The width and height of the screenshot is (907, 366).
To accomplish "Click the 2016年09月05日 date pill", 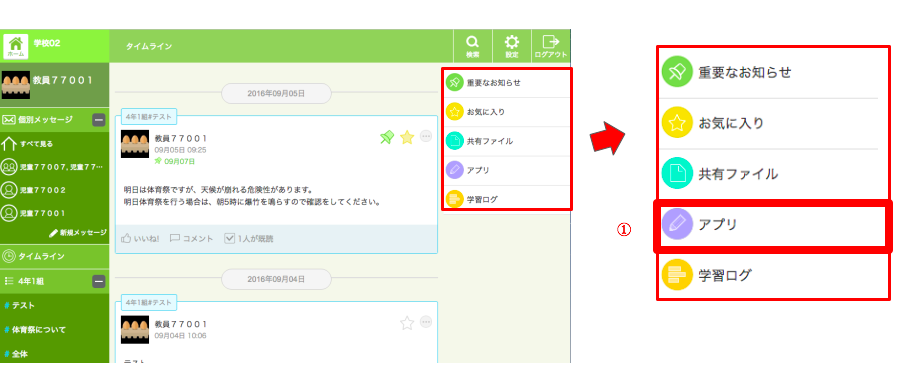I will pyautogui.click(x=276, y=93).
